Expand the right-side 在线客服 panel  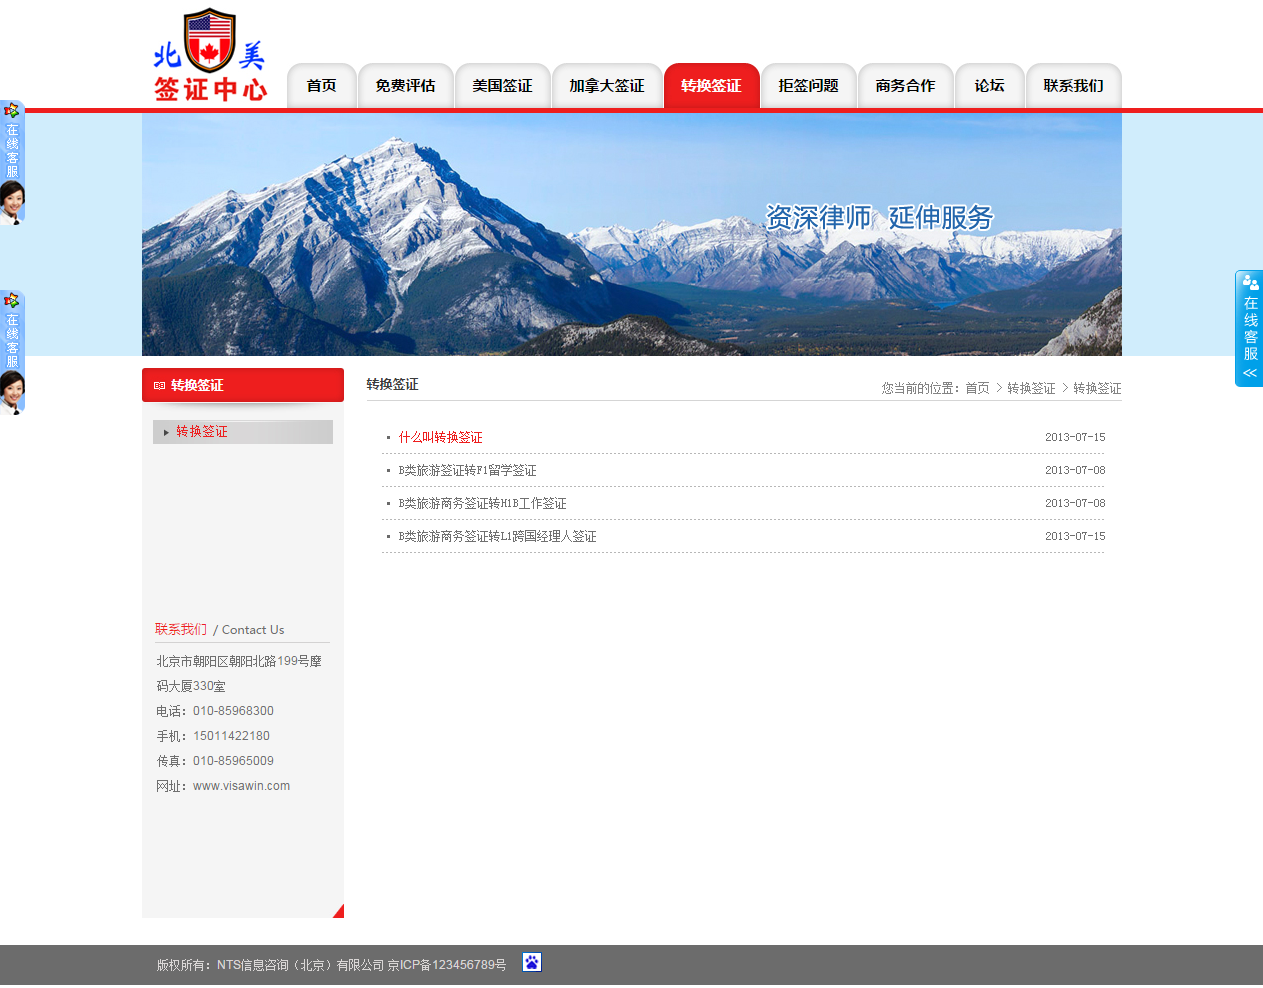tap(1249, 328)
